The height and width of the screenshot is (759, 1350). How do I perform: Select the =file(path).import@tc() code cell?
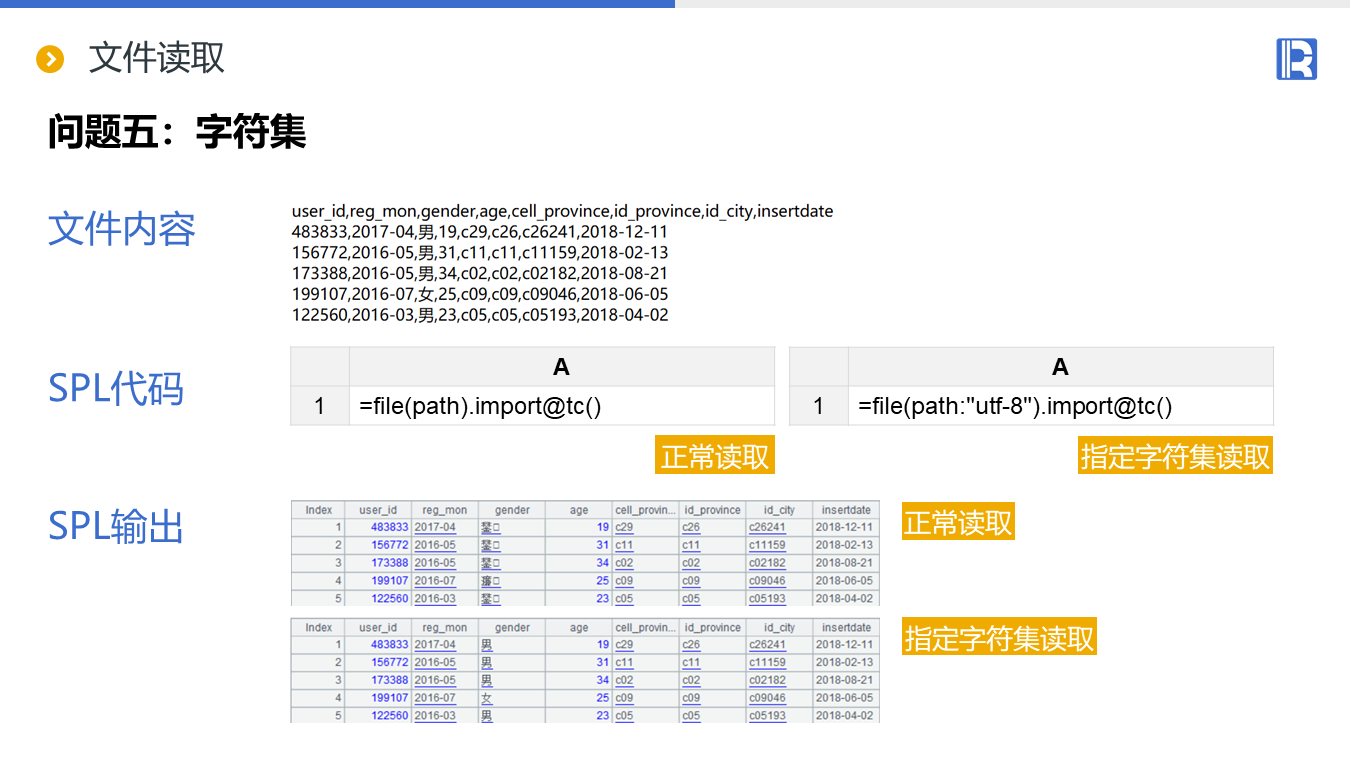(561, 406)
